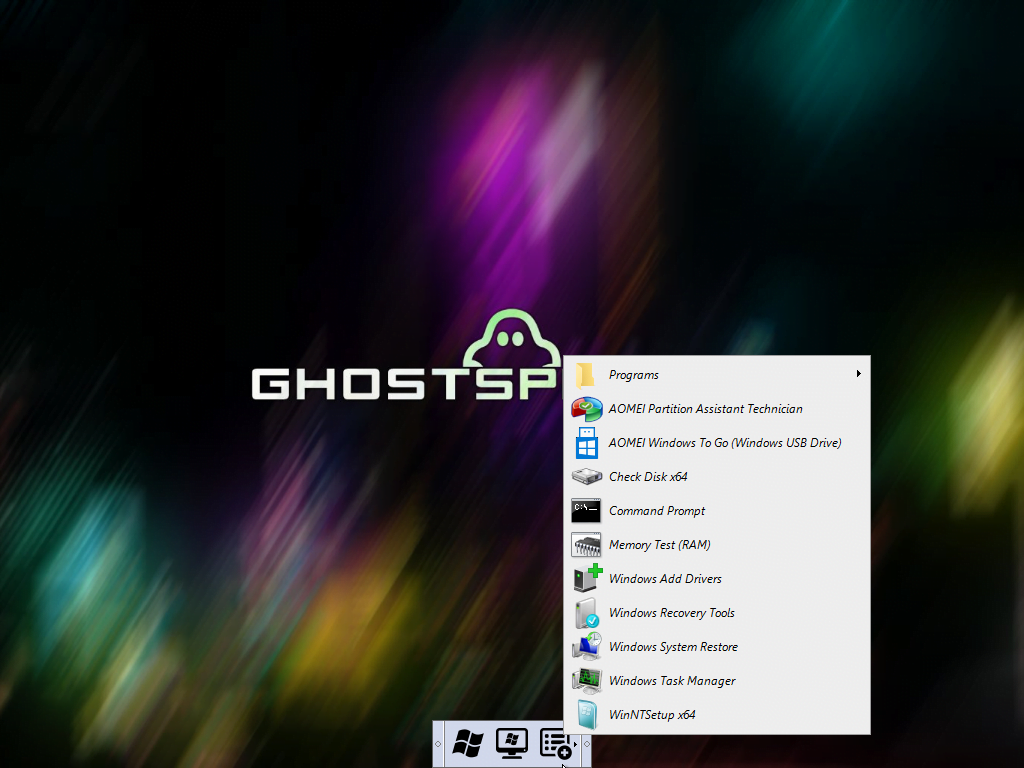The height and width of the screenshot is (768, 1024).
Task: Click the right diamond handle of the dock
Action: coord(587,743)
